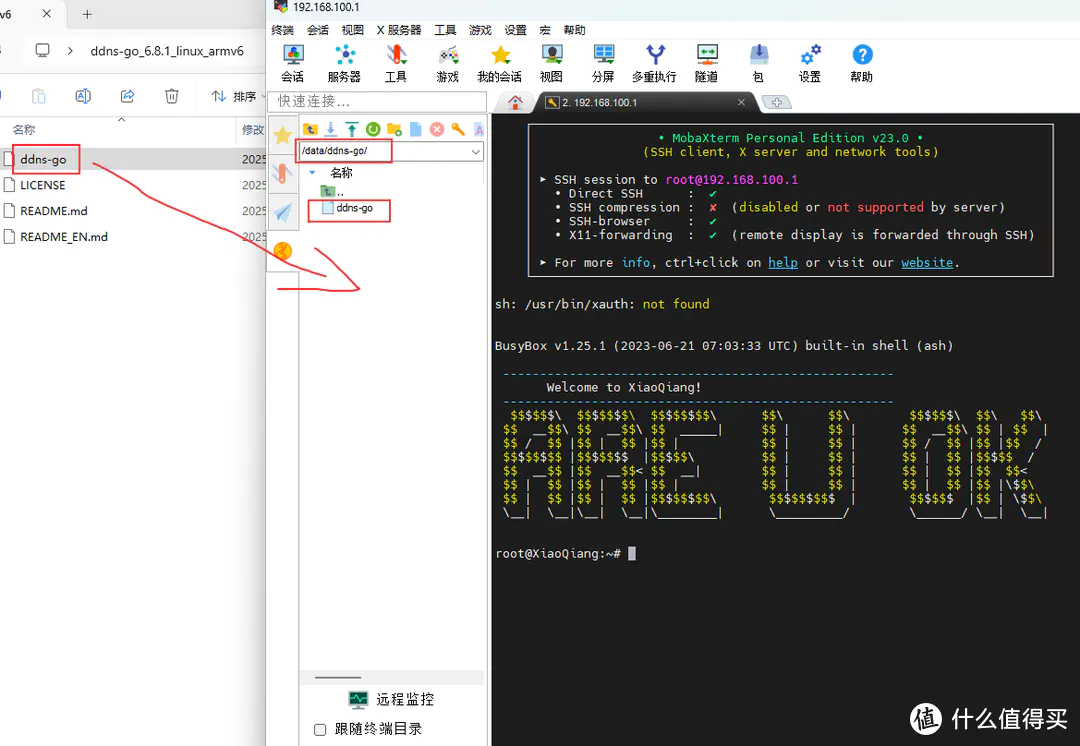The height and width of the screenshot is (746, 1080).
Task: Toggle 跟随终端目录 checkbox
Action: pyautogui.click(x=320, y=729)
